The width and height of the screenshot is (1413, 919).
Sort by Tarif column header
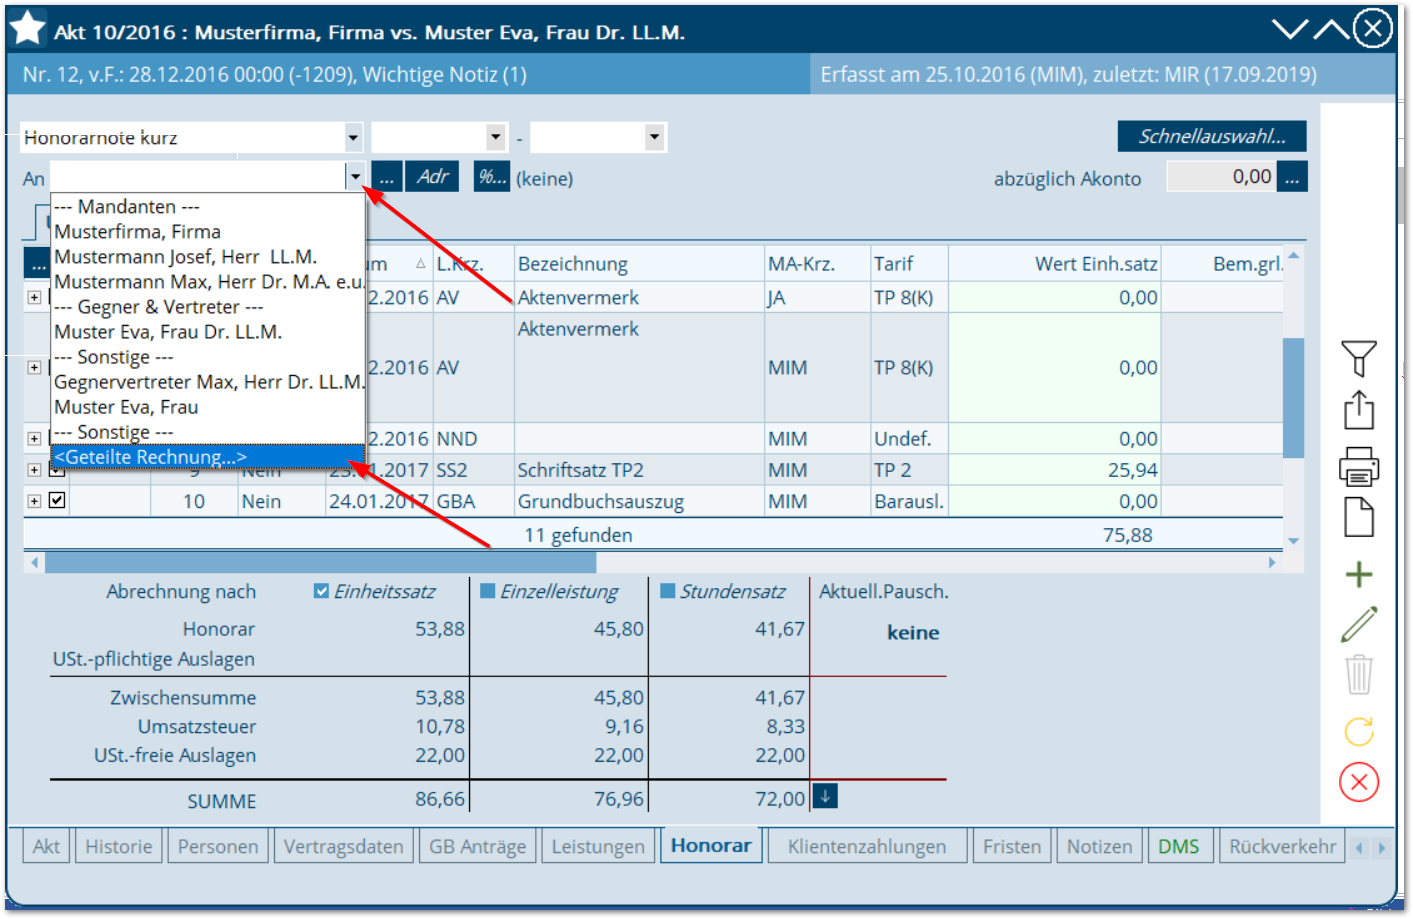[x=909, y=264]
